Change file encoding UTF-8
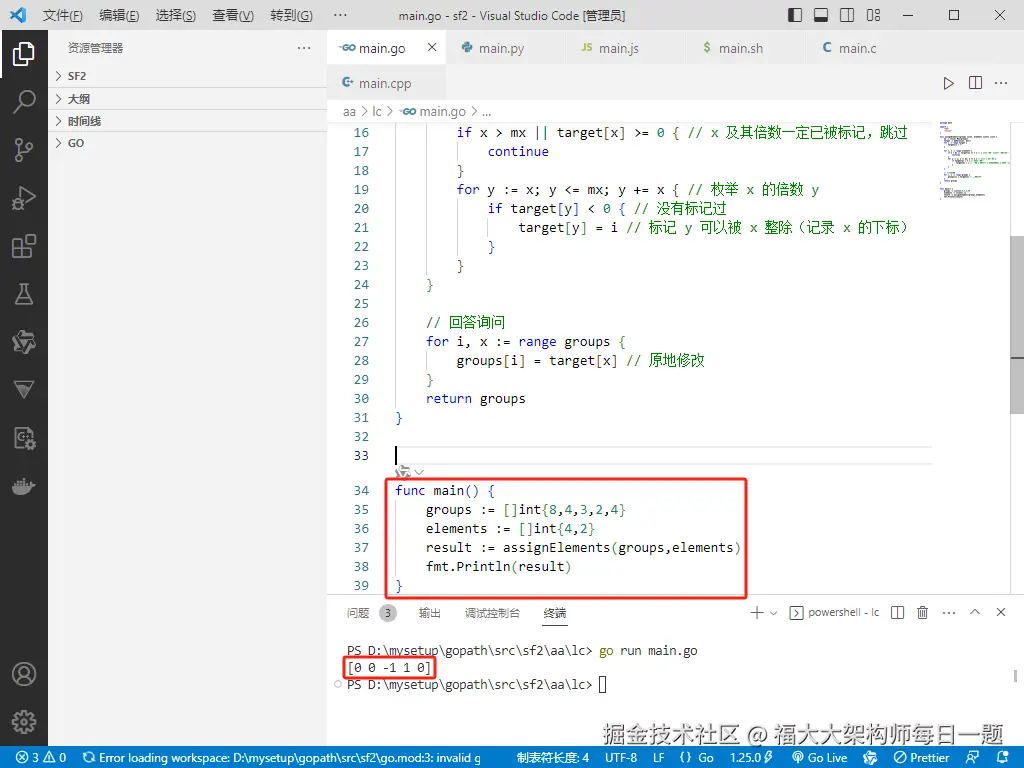1024x768 pixels. [x=620, y=758]
